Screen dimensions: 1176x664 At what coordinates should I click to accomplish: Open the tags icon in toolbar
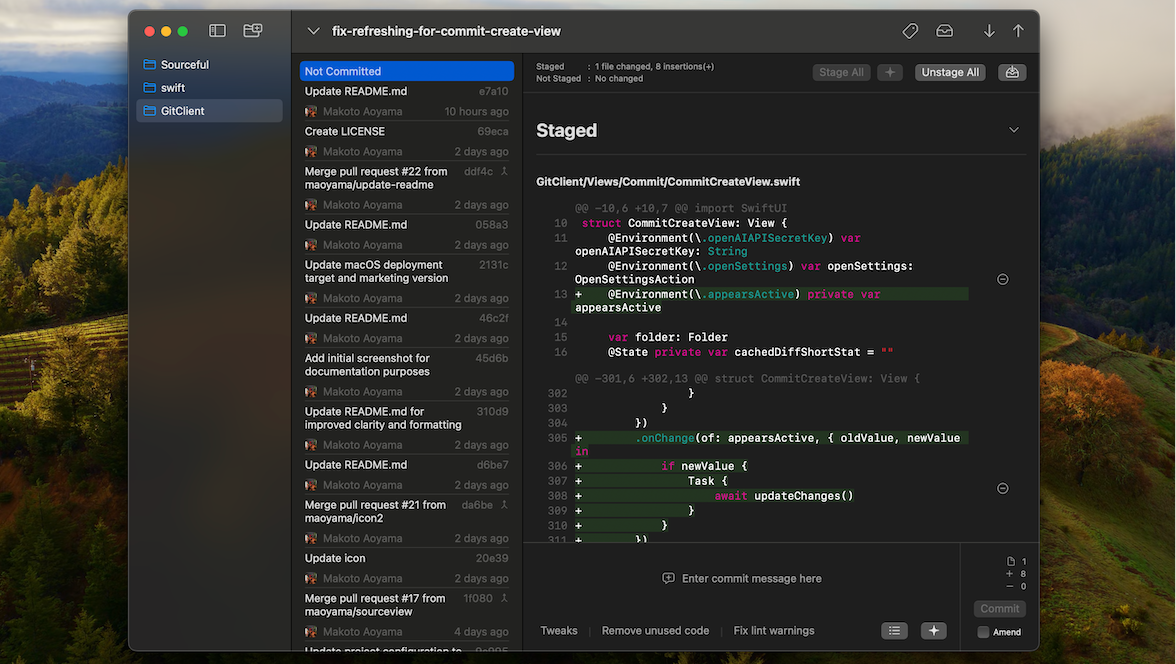tap(910, 31)
